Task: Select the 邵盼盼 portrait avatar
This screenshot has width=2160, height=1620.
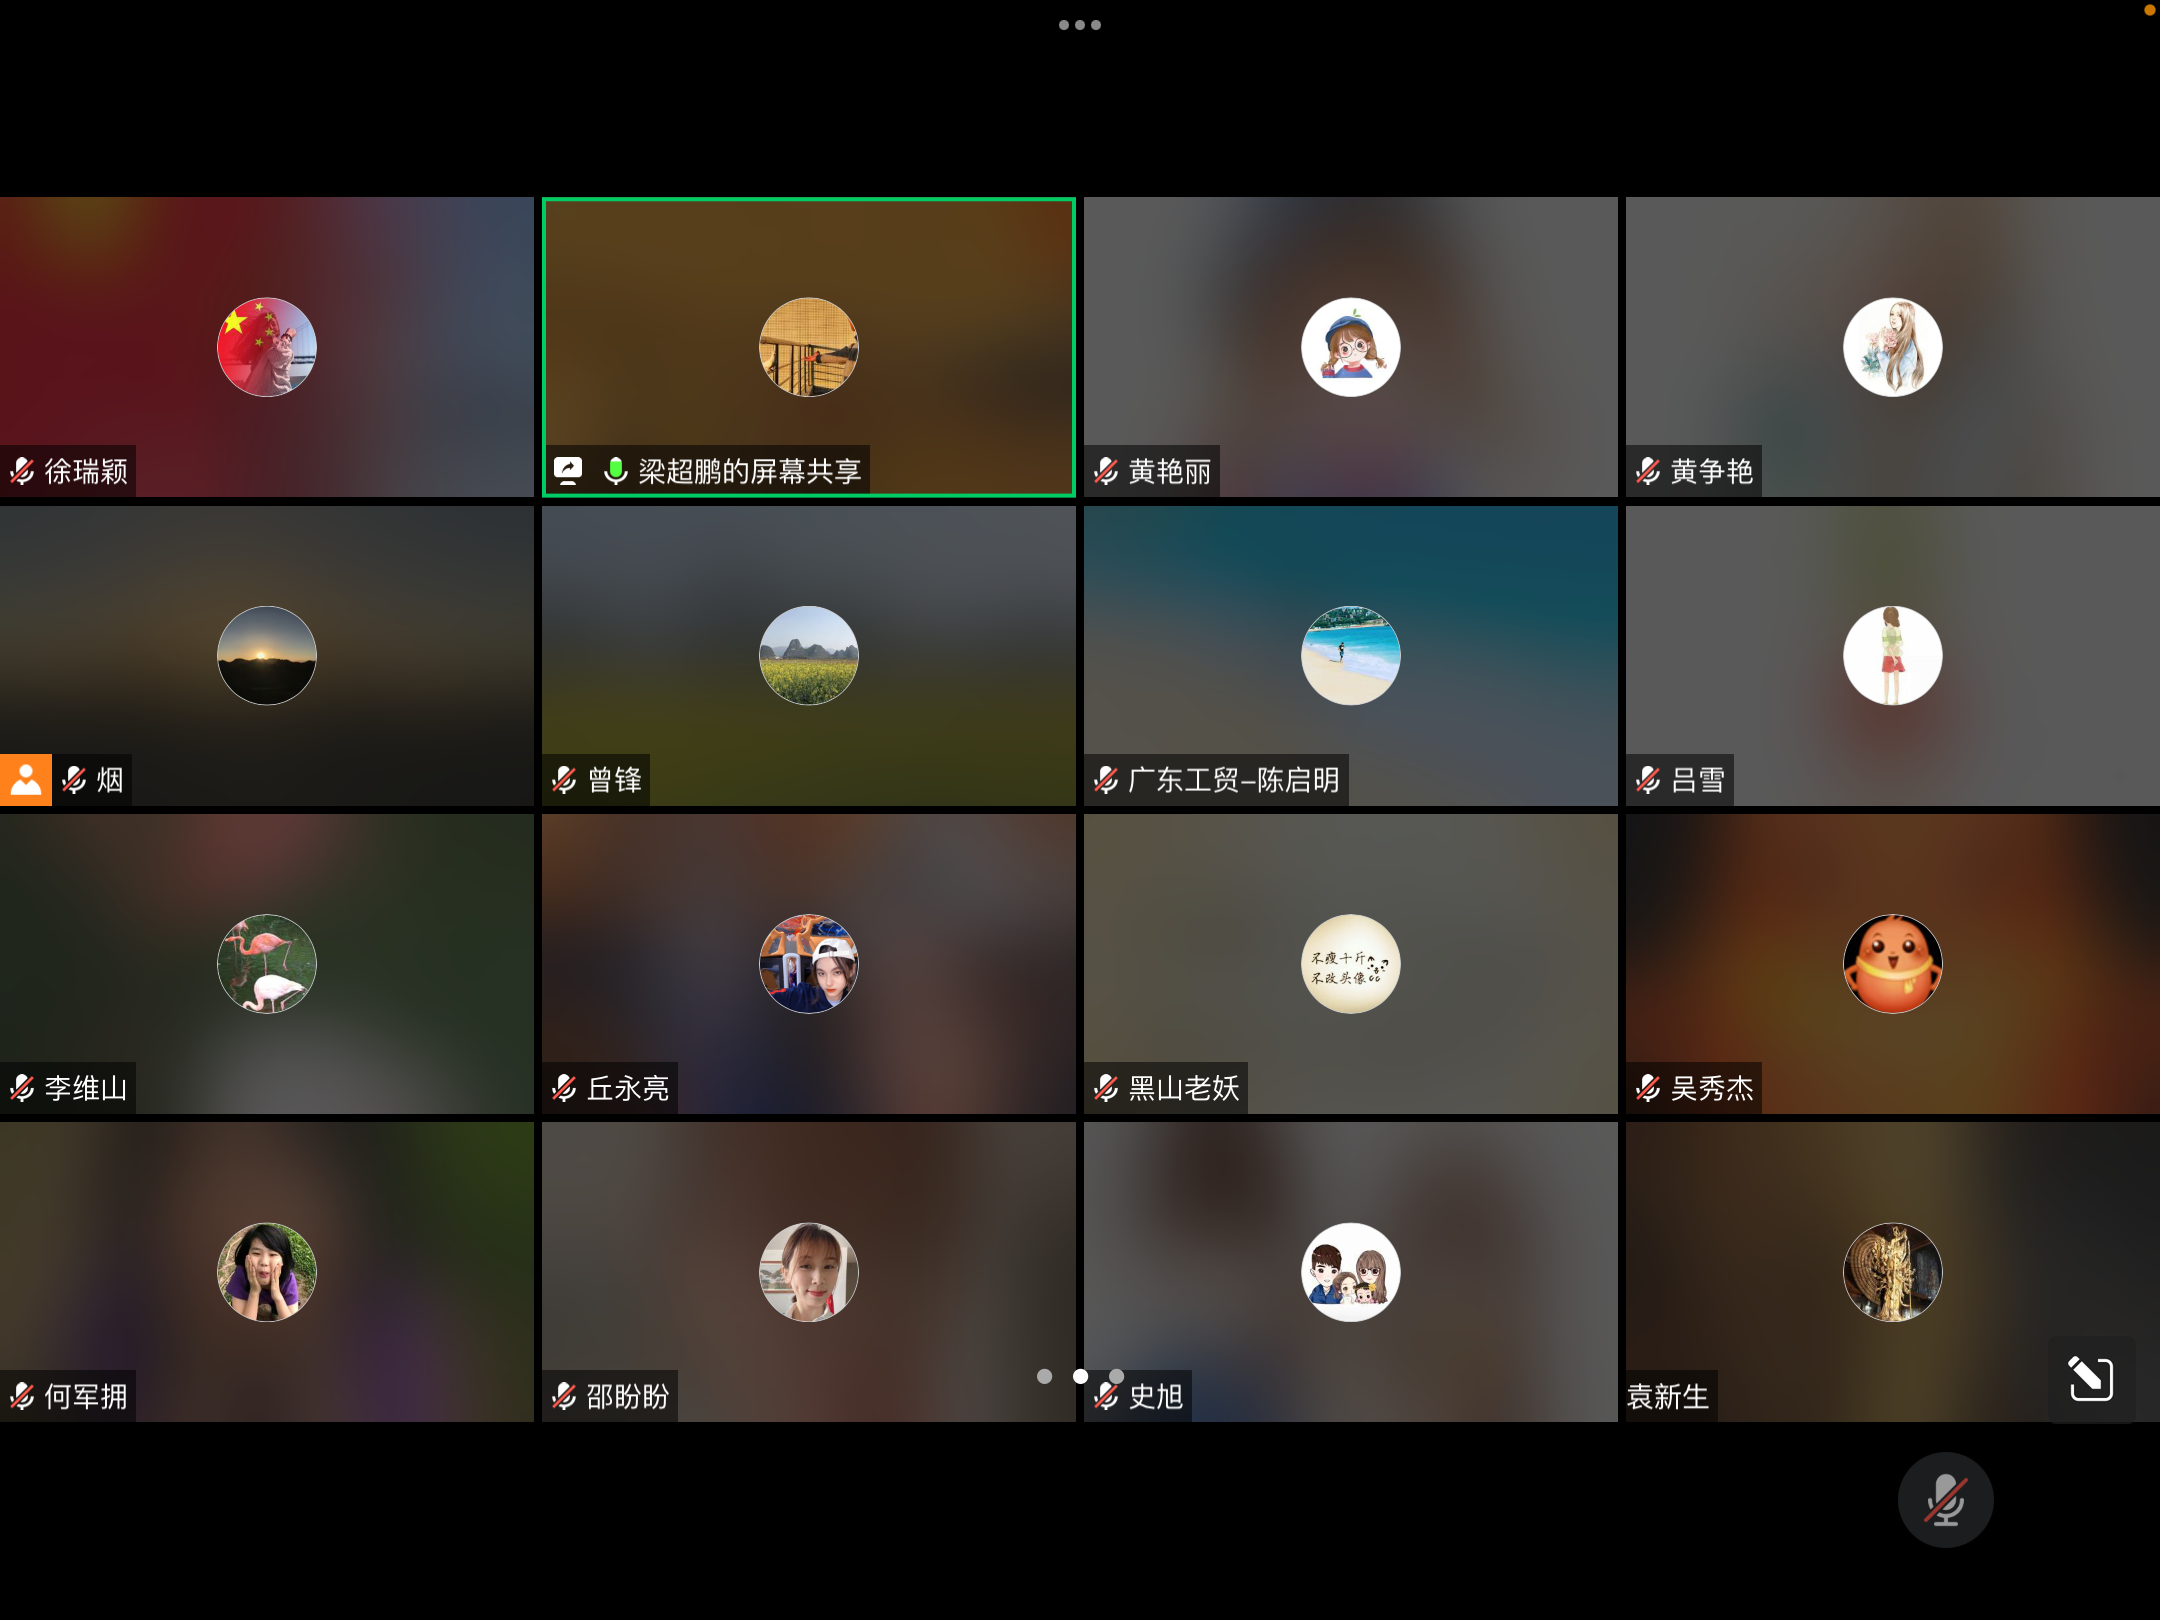Action: click(x=809, y=1272)
